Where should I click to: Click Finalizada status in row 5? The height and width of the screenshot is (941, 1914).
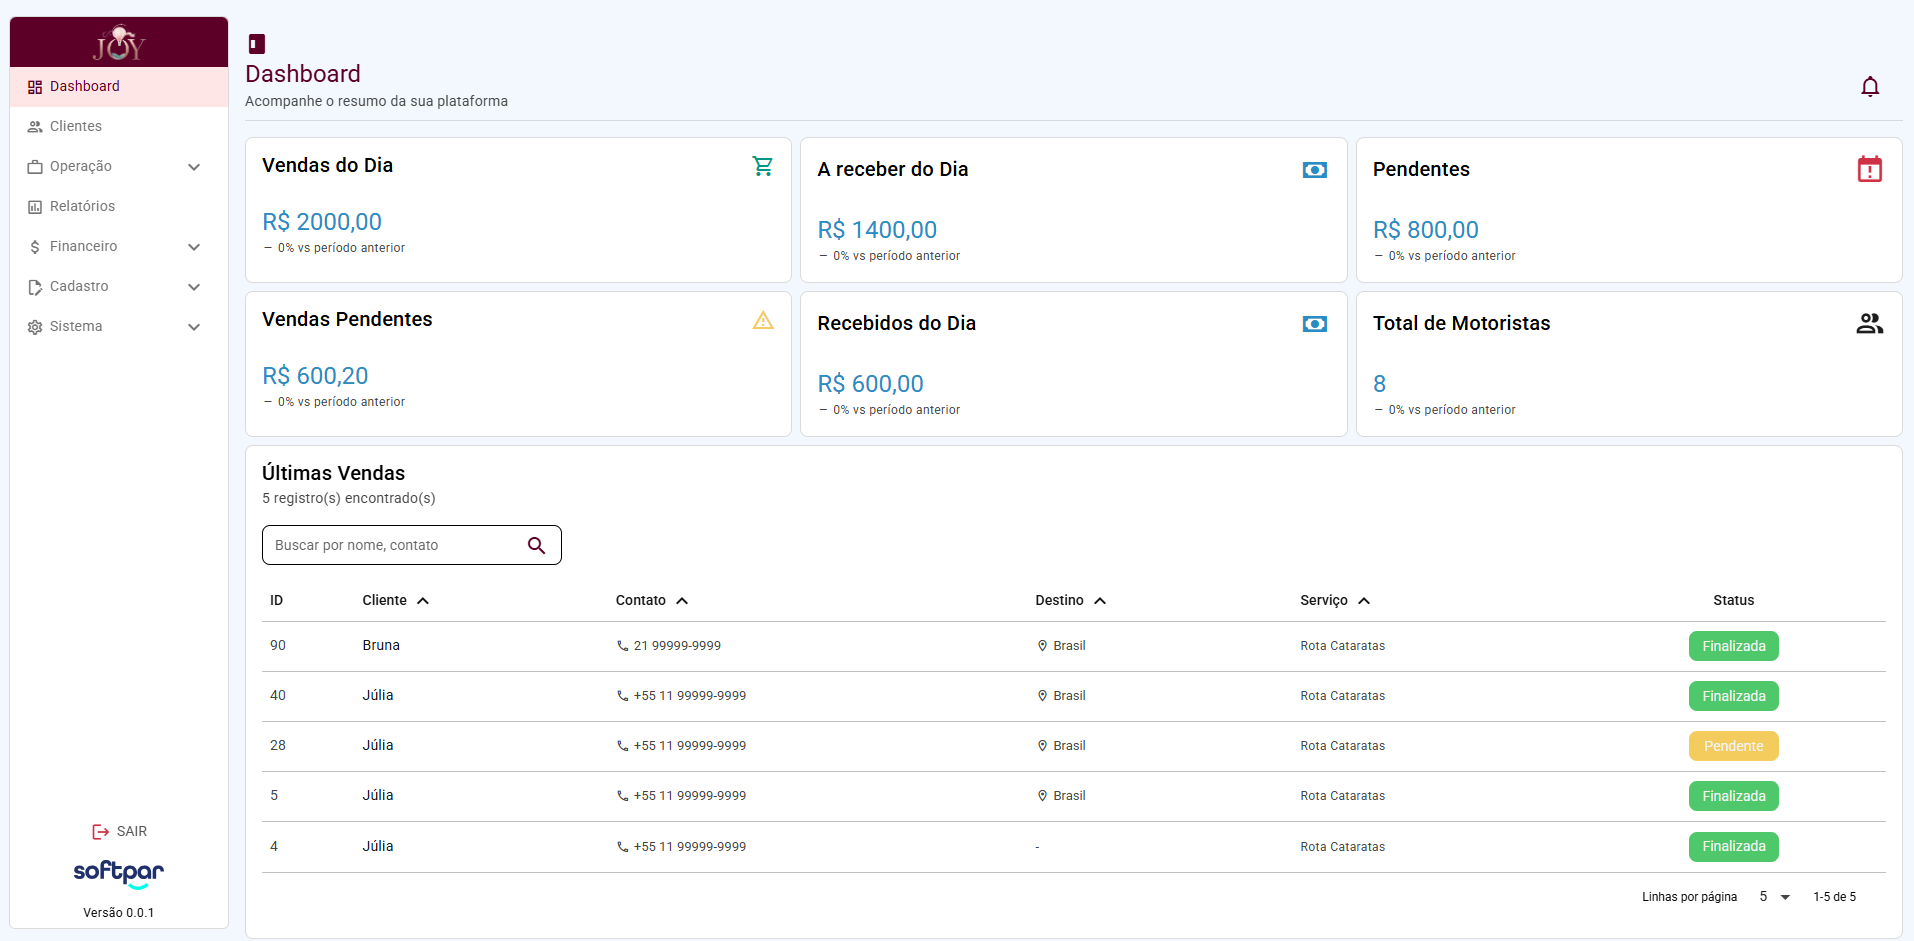click(x=1734, y=796)
